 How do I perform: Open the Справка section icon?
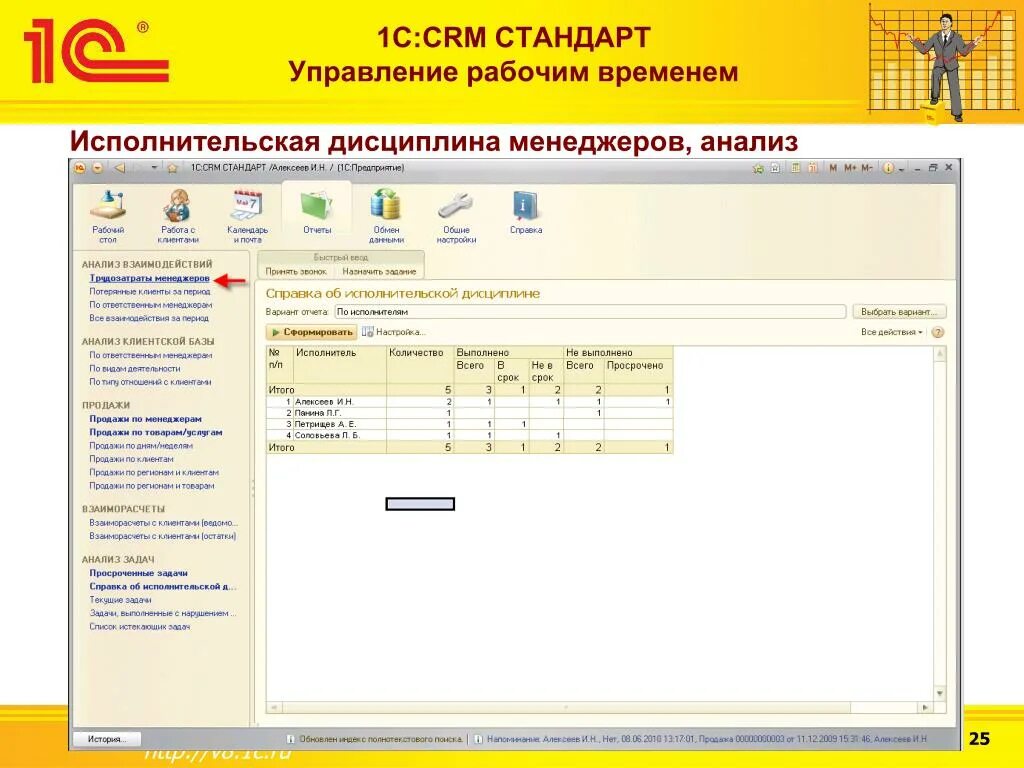tap(525, 212)
